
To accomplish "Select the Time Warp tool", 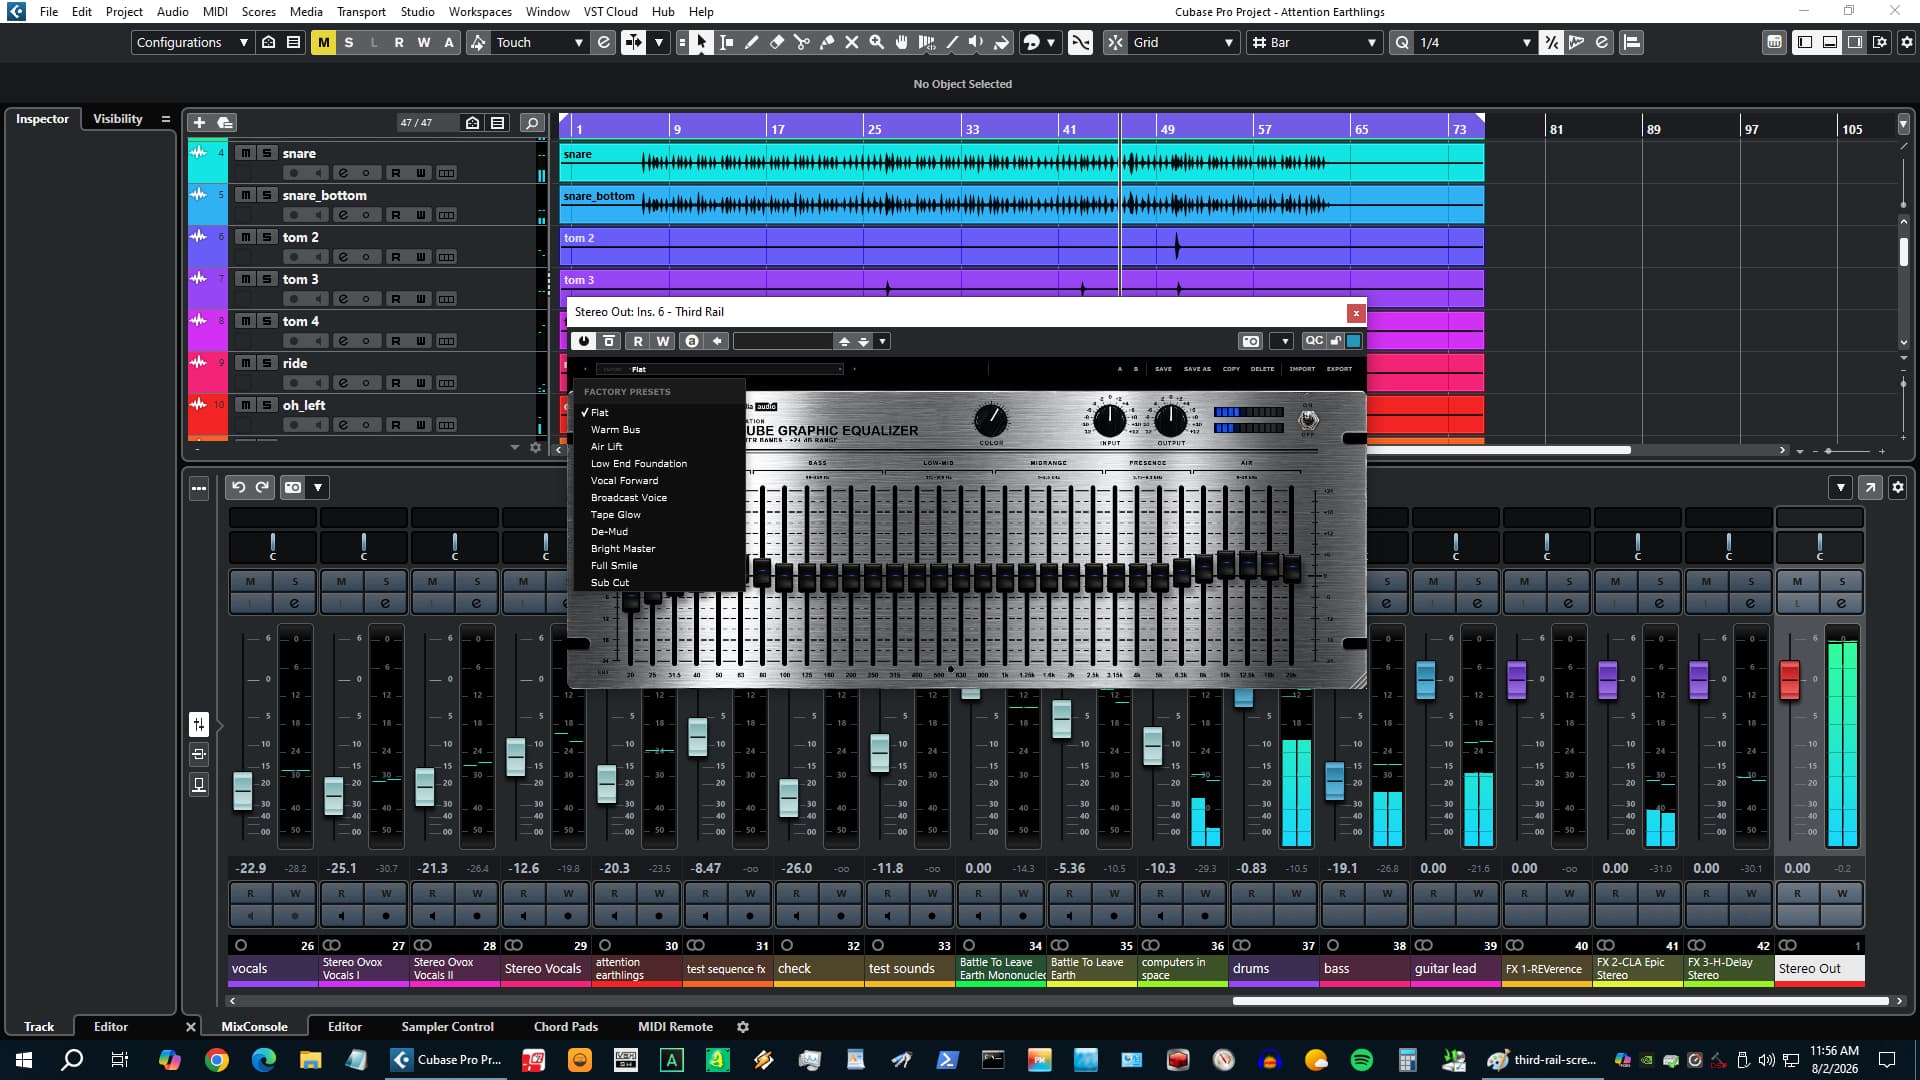I will [x=927, y=42].
